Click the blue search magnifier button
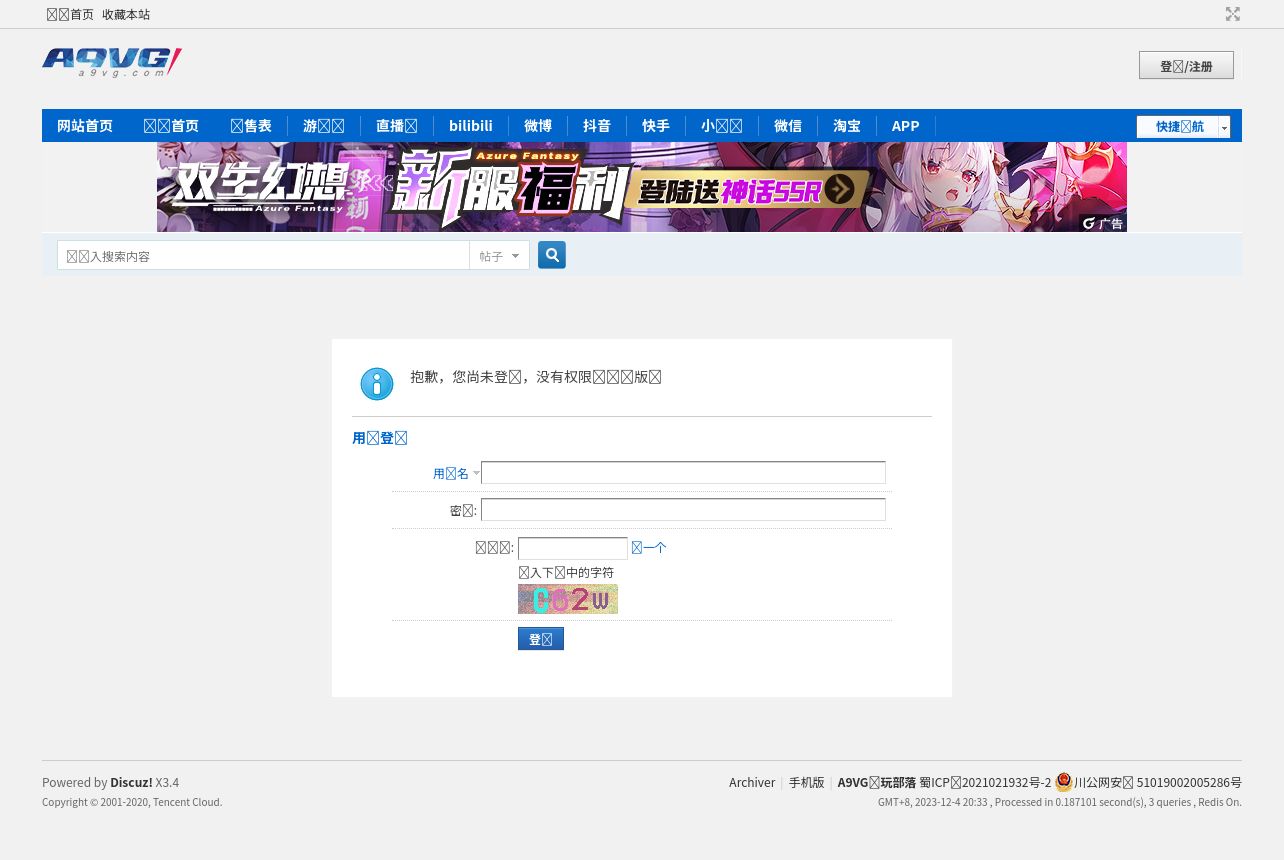This screenshot has width=1284, height=860. tap(552, 255)
